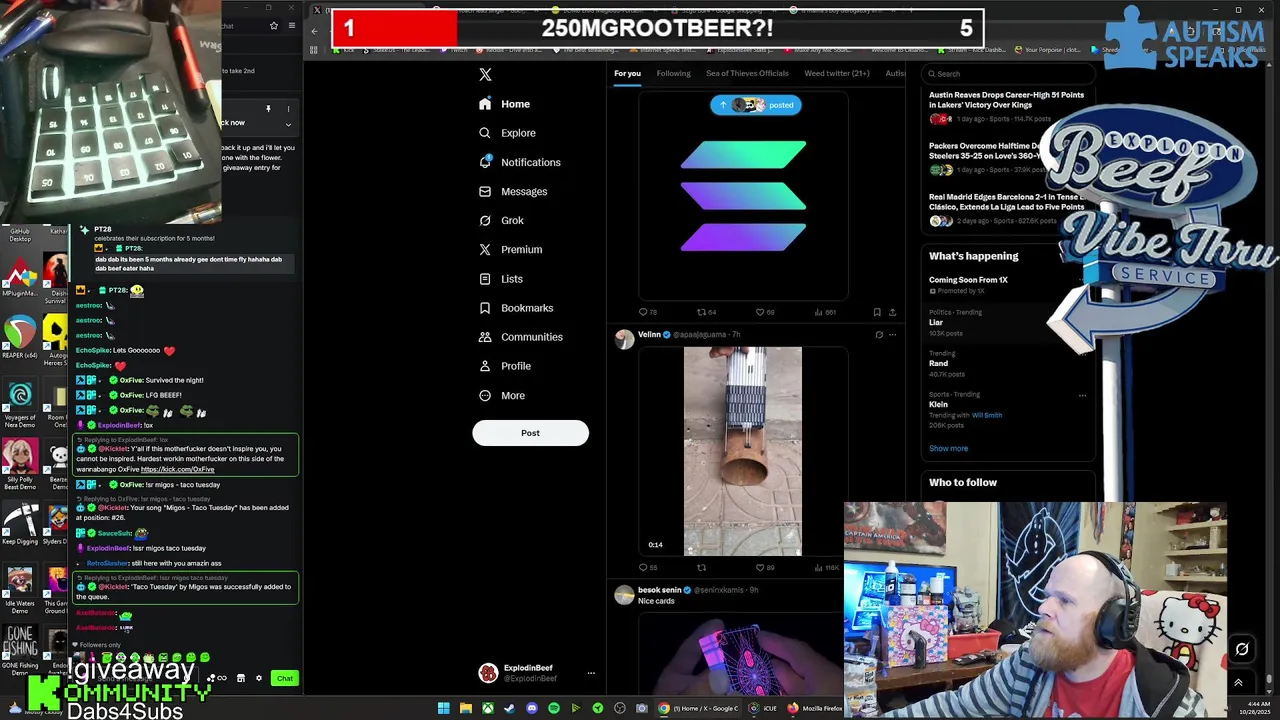Click the green Chat button
This screenshot has width=1280, height=720.
pos(285,679)
